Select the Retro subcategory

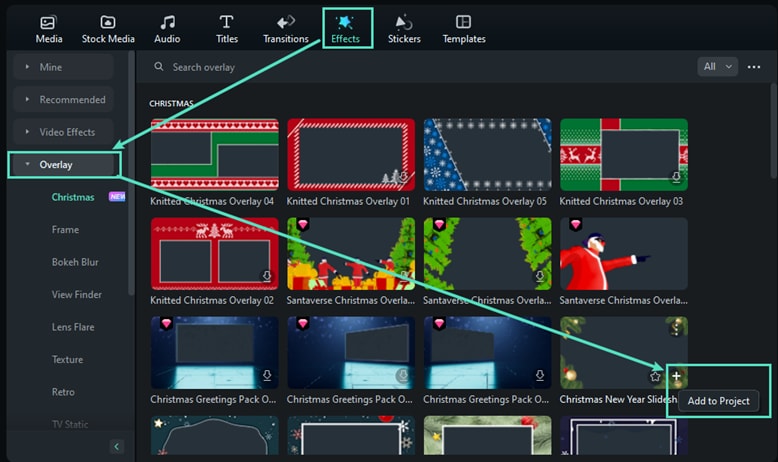[x=63, y=392]
